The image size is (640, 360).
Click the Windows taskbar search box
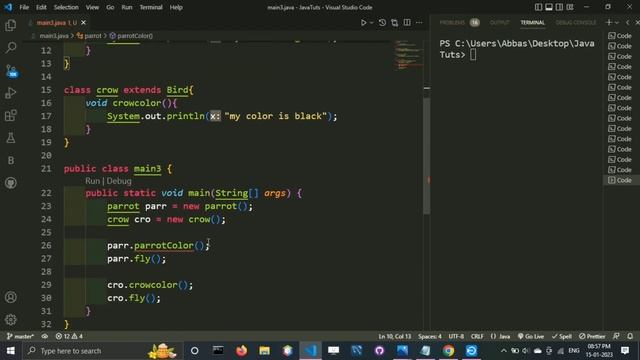102,351
